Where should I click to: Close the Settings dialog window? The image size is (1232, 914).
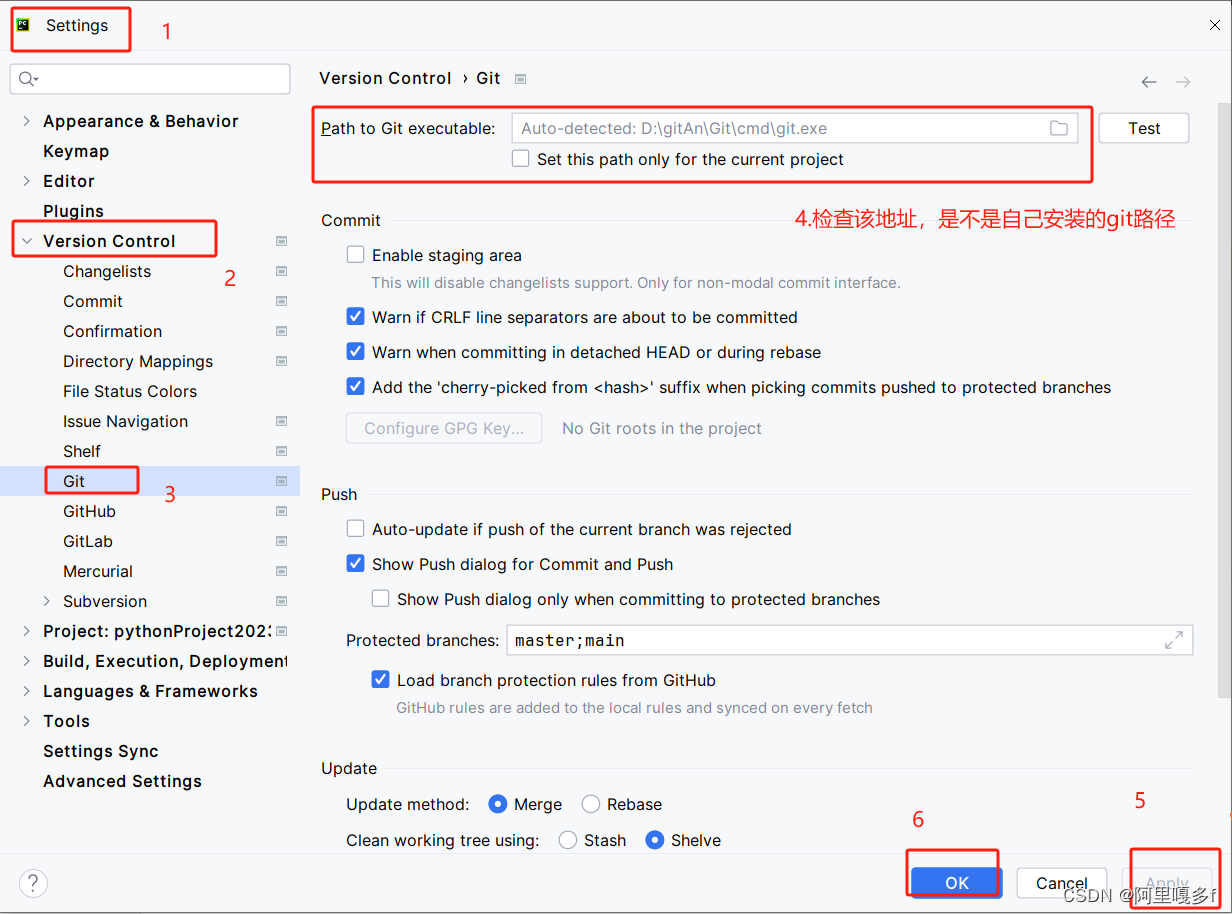click(1214, 25)
